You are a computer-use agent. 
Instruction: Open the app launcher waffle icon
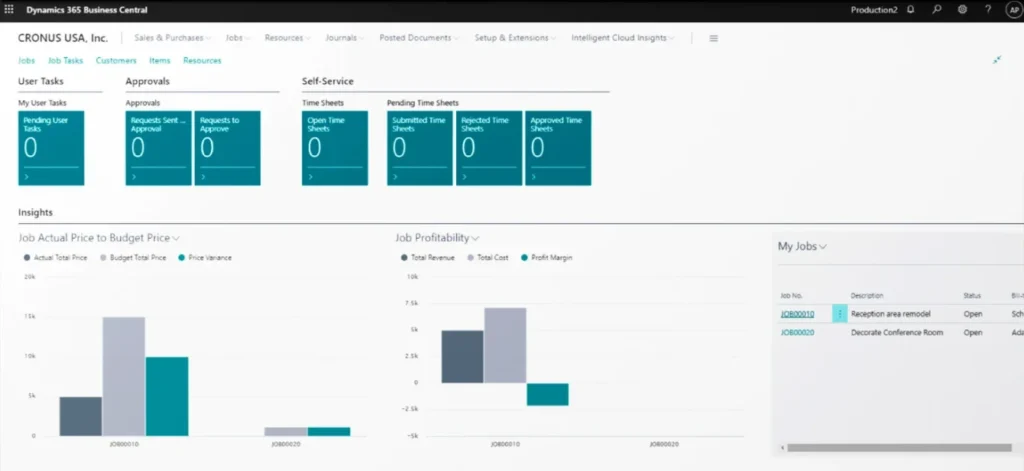point(9,10)
